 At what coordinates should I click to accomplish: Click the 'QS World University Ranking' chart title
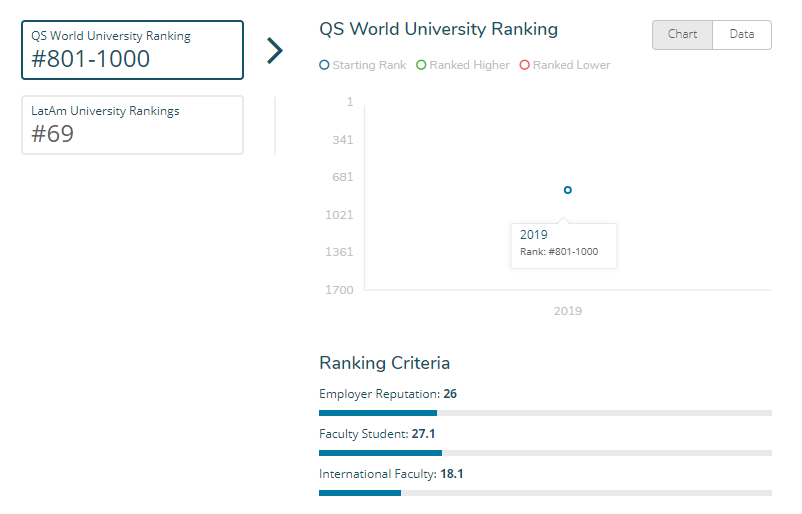pos(438,29)
